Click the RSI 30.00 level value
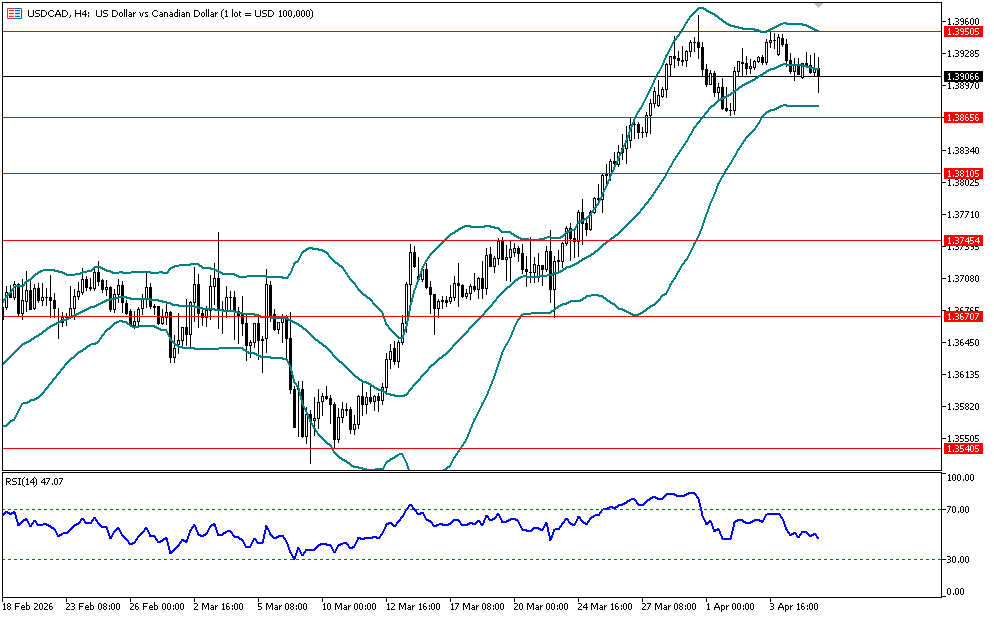994x618 pixels. click(x=960, y=560)
